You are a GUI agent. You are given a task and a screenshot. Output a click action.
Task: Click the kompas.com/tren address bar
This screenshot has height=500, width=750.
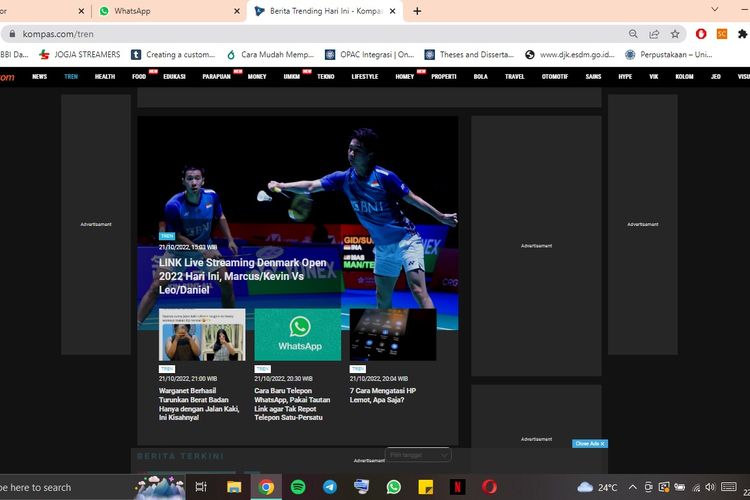click(x=300, y=33)
